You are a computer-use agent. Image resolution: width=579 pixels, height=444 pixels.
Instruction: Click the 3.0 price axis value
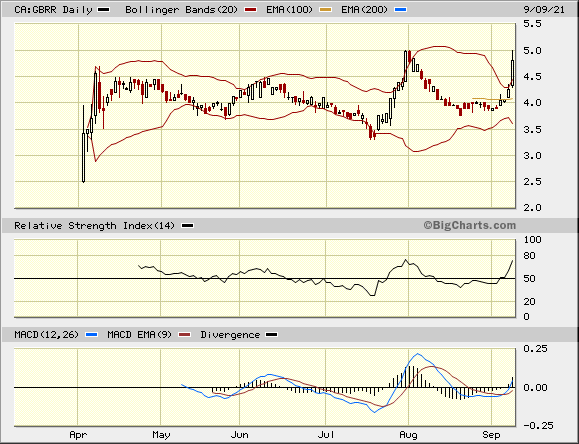pos(532,156)
